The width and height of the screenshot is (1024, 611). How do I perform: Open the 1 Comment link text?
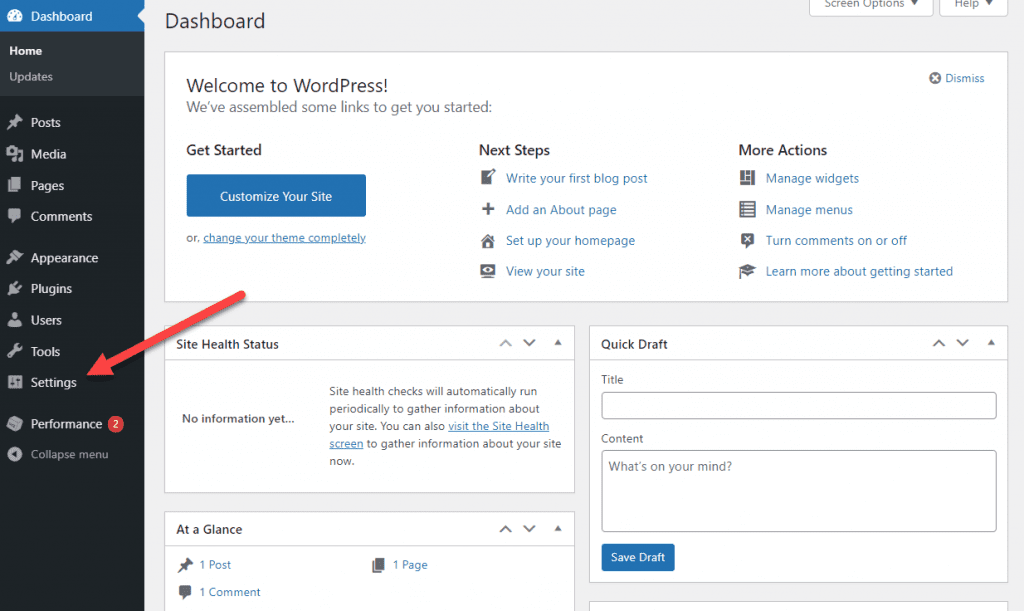229,592
